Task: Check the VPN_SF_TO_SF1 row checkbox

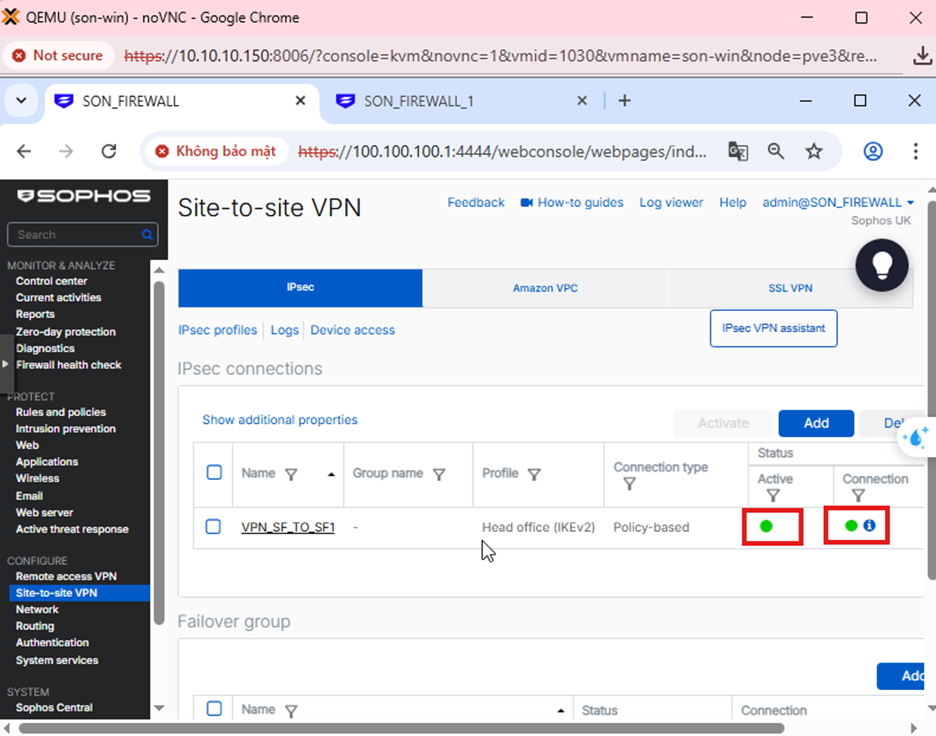Action: [213, 527]
